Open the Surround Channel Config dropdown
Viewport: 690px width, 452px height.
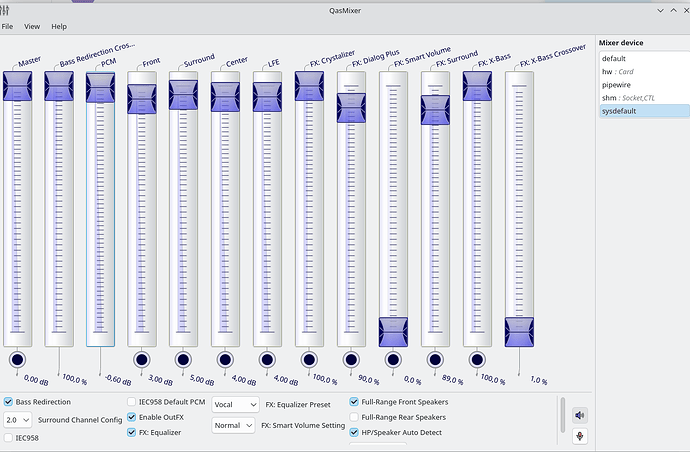click(x=17, y=420)
